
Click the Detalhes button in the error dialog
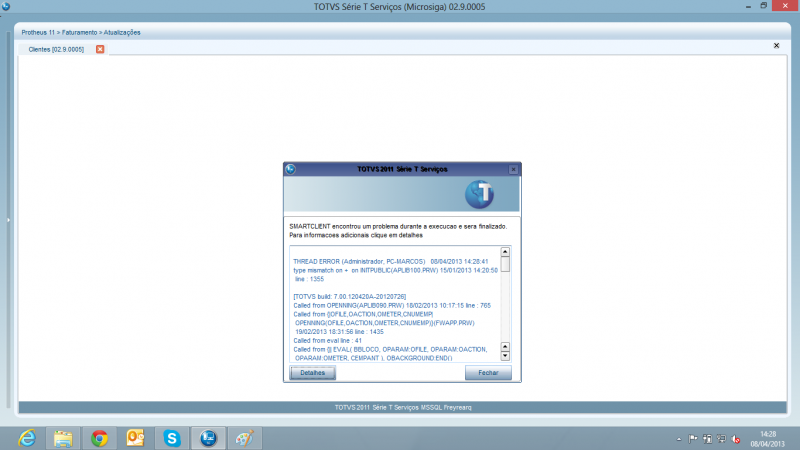[312, 373]
